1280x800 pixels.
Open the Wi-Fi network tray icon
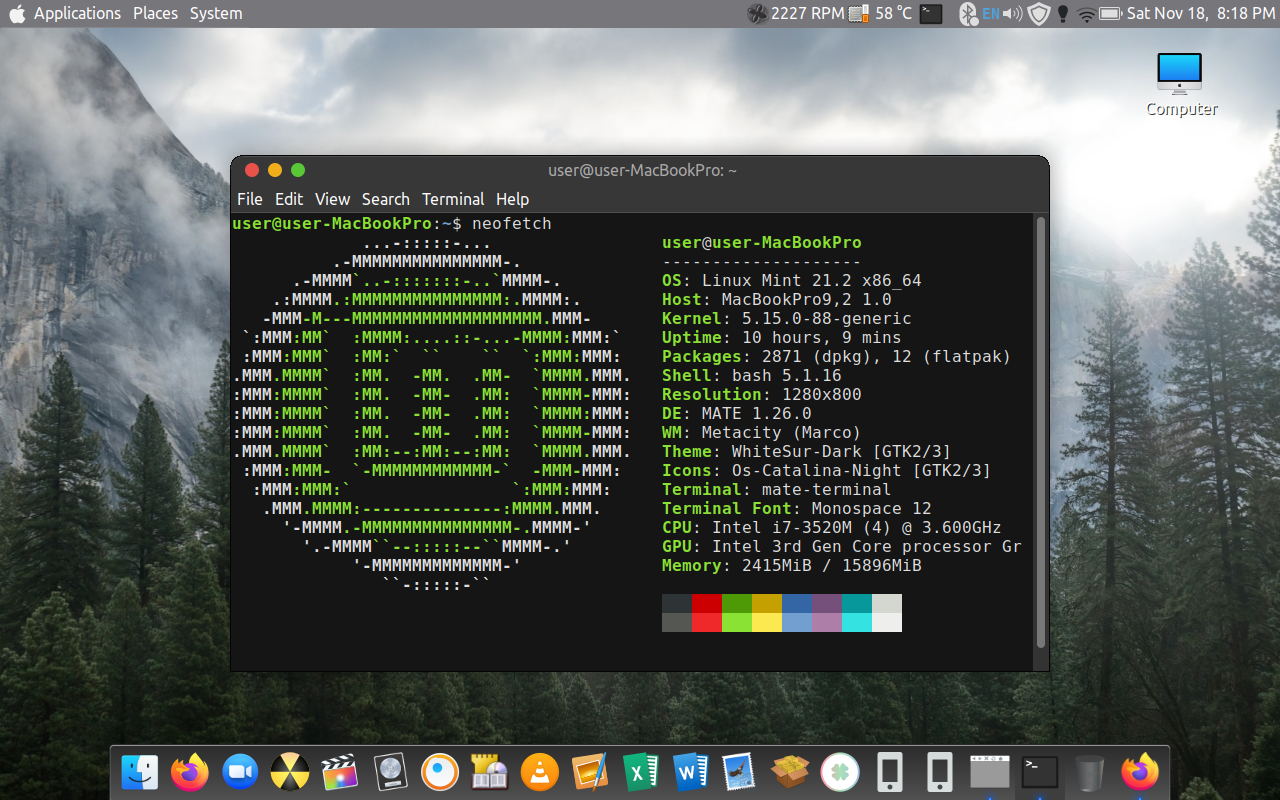point(1086,13)
